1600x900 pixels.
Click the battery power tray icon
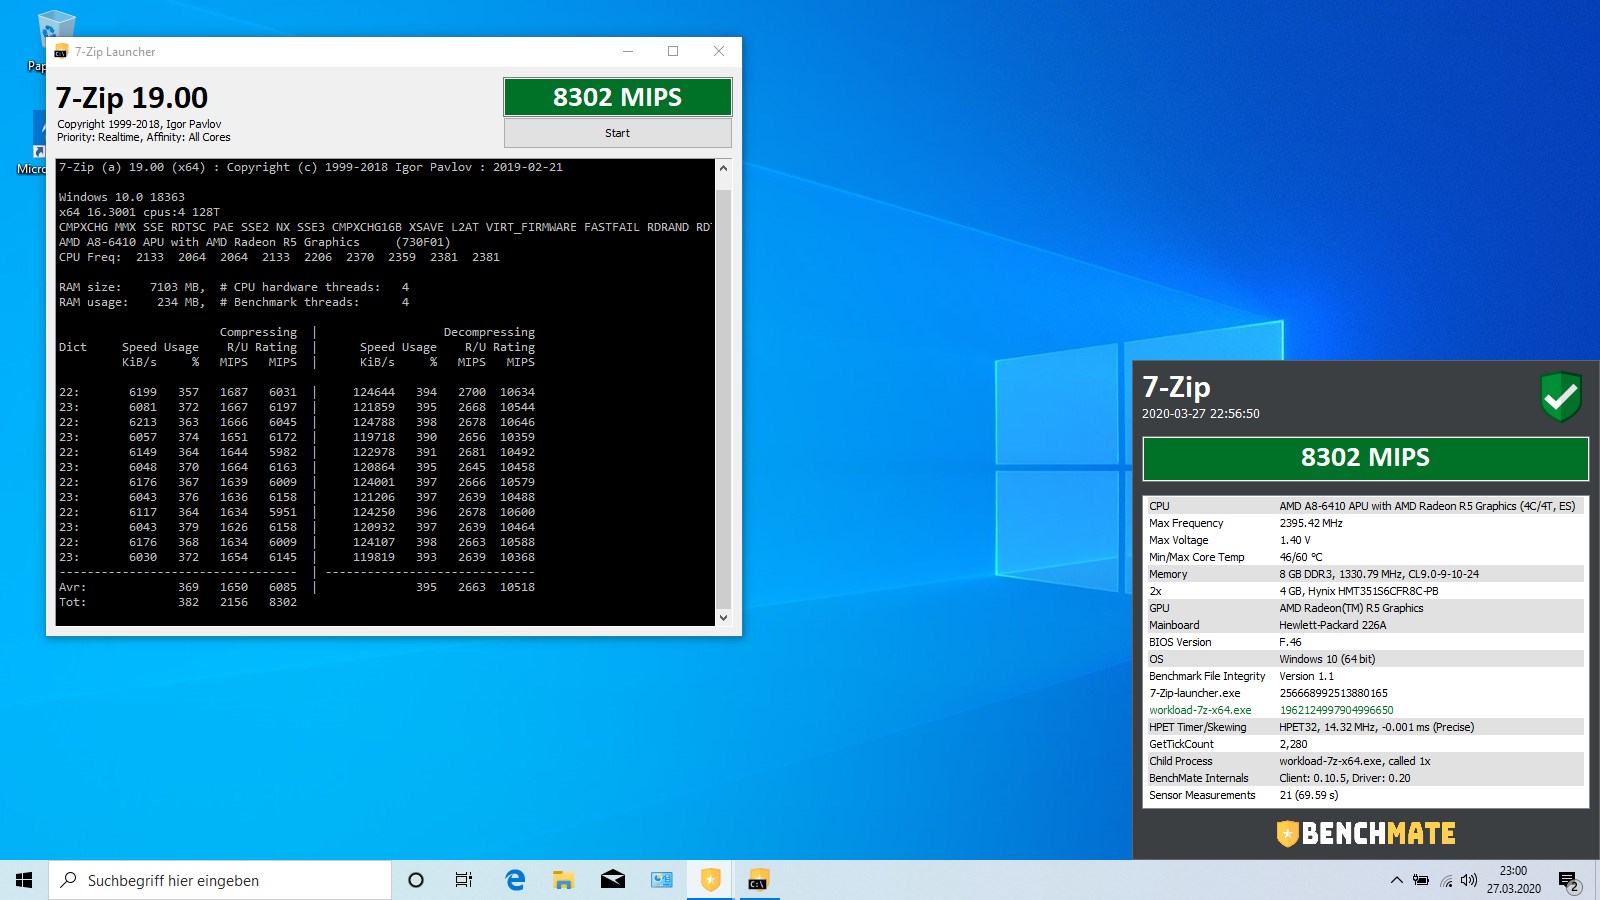click(x=1421, y=880)
